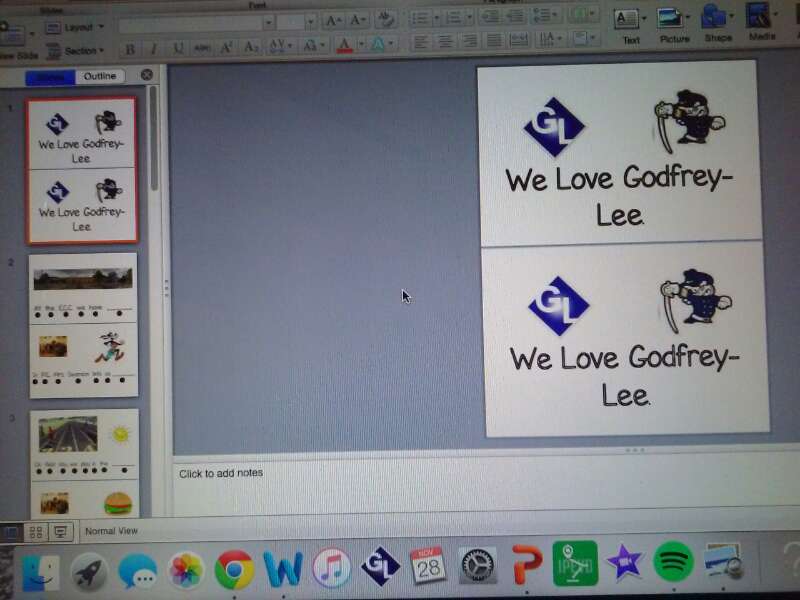800x600 pixels.
Task: Decrease font size with shrink button
Action: pyautogui.click(x=358, y=20)
